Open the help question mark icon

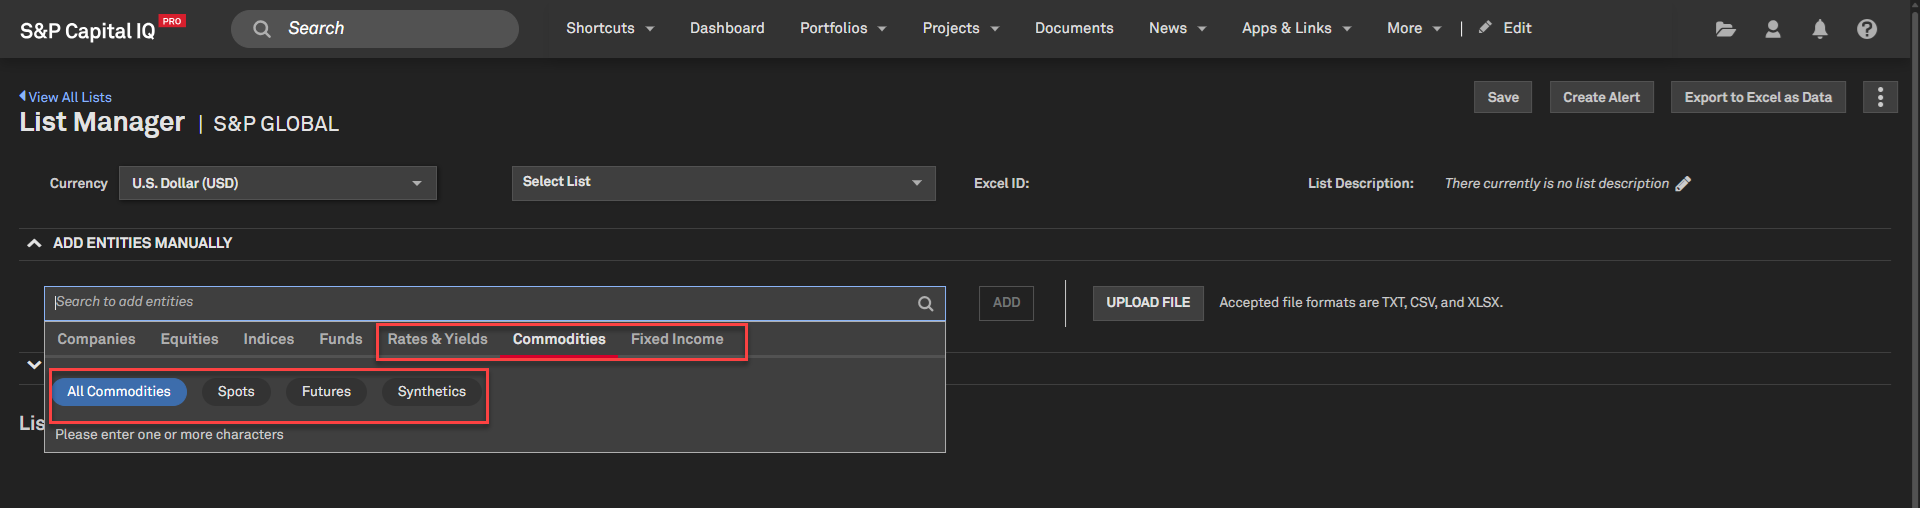(x=1867, y=29)
